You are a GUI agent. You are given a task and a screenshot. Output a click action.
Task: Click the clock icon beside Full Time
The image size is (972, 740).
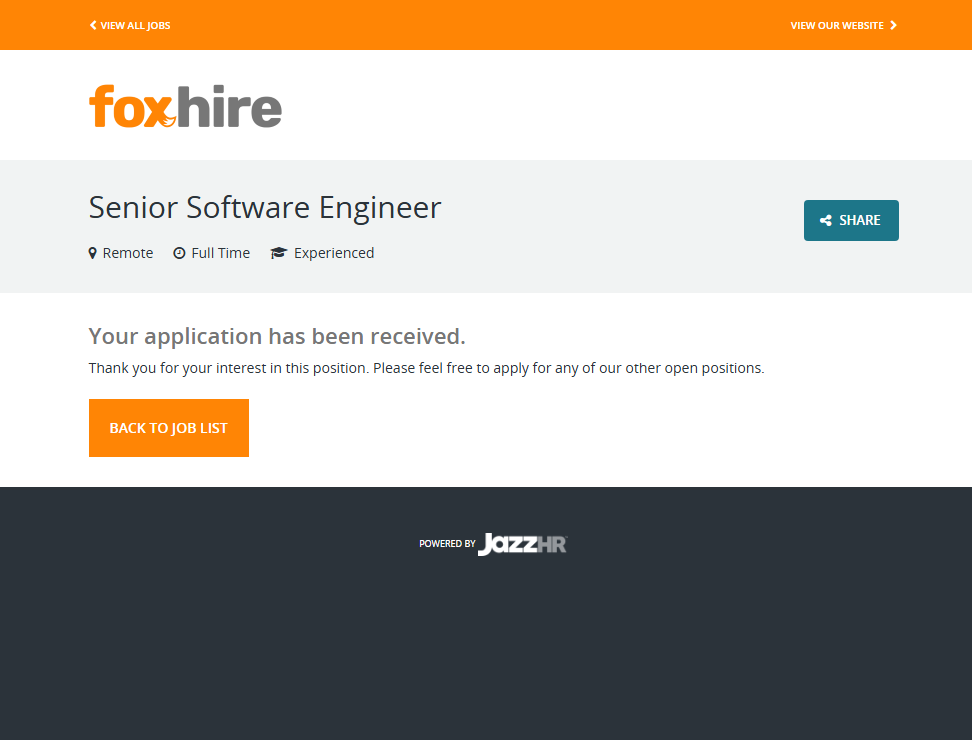pos(179,253)
